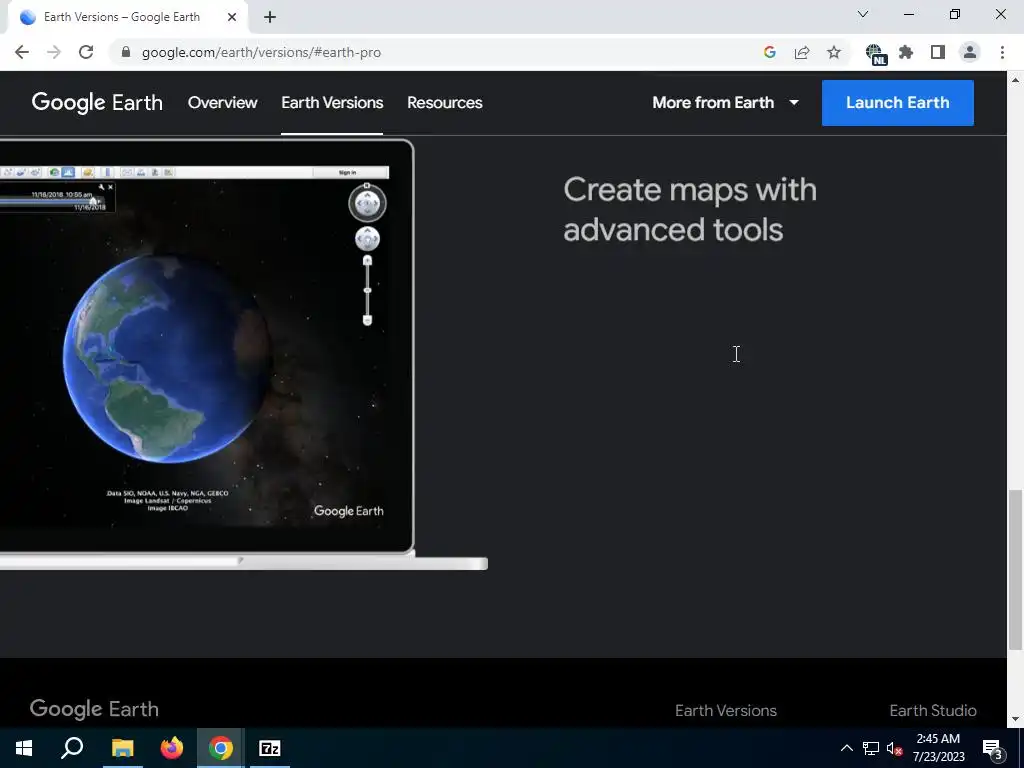
Task: Launch Firefox from the taskbar
Action: point(172,748)
